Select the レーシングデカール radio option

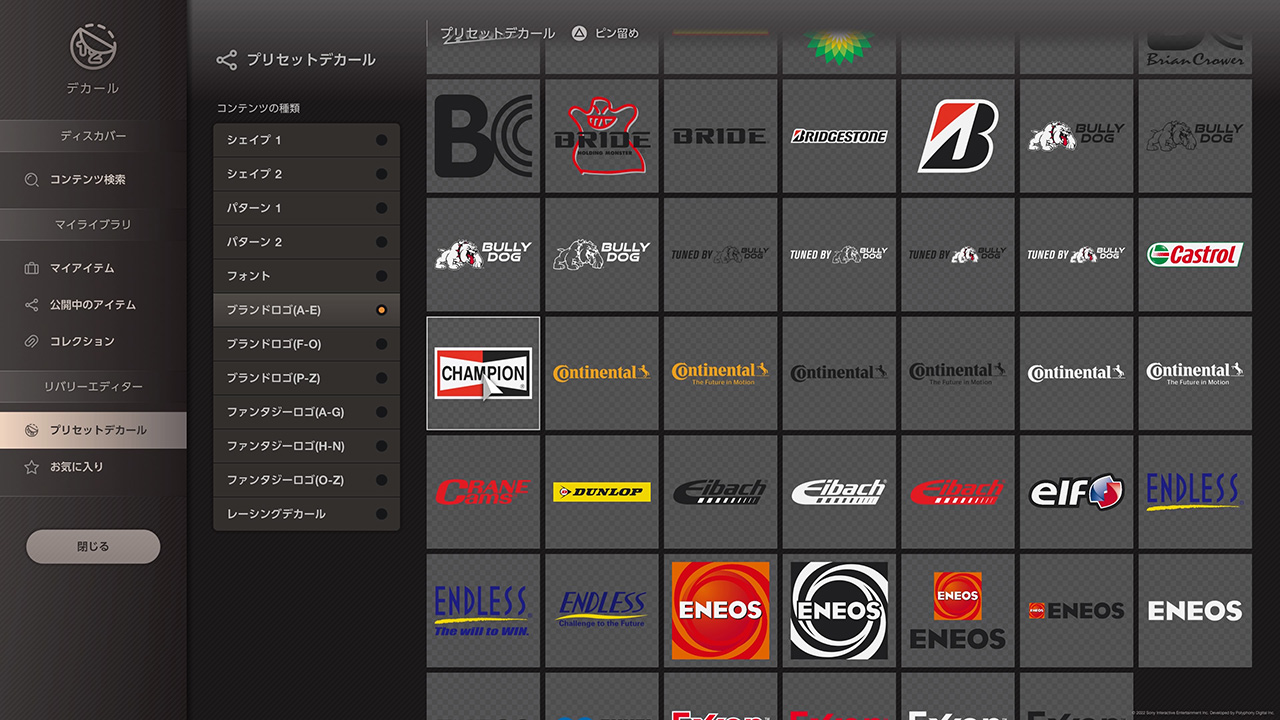381,514
